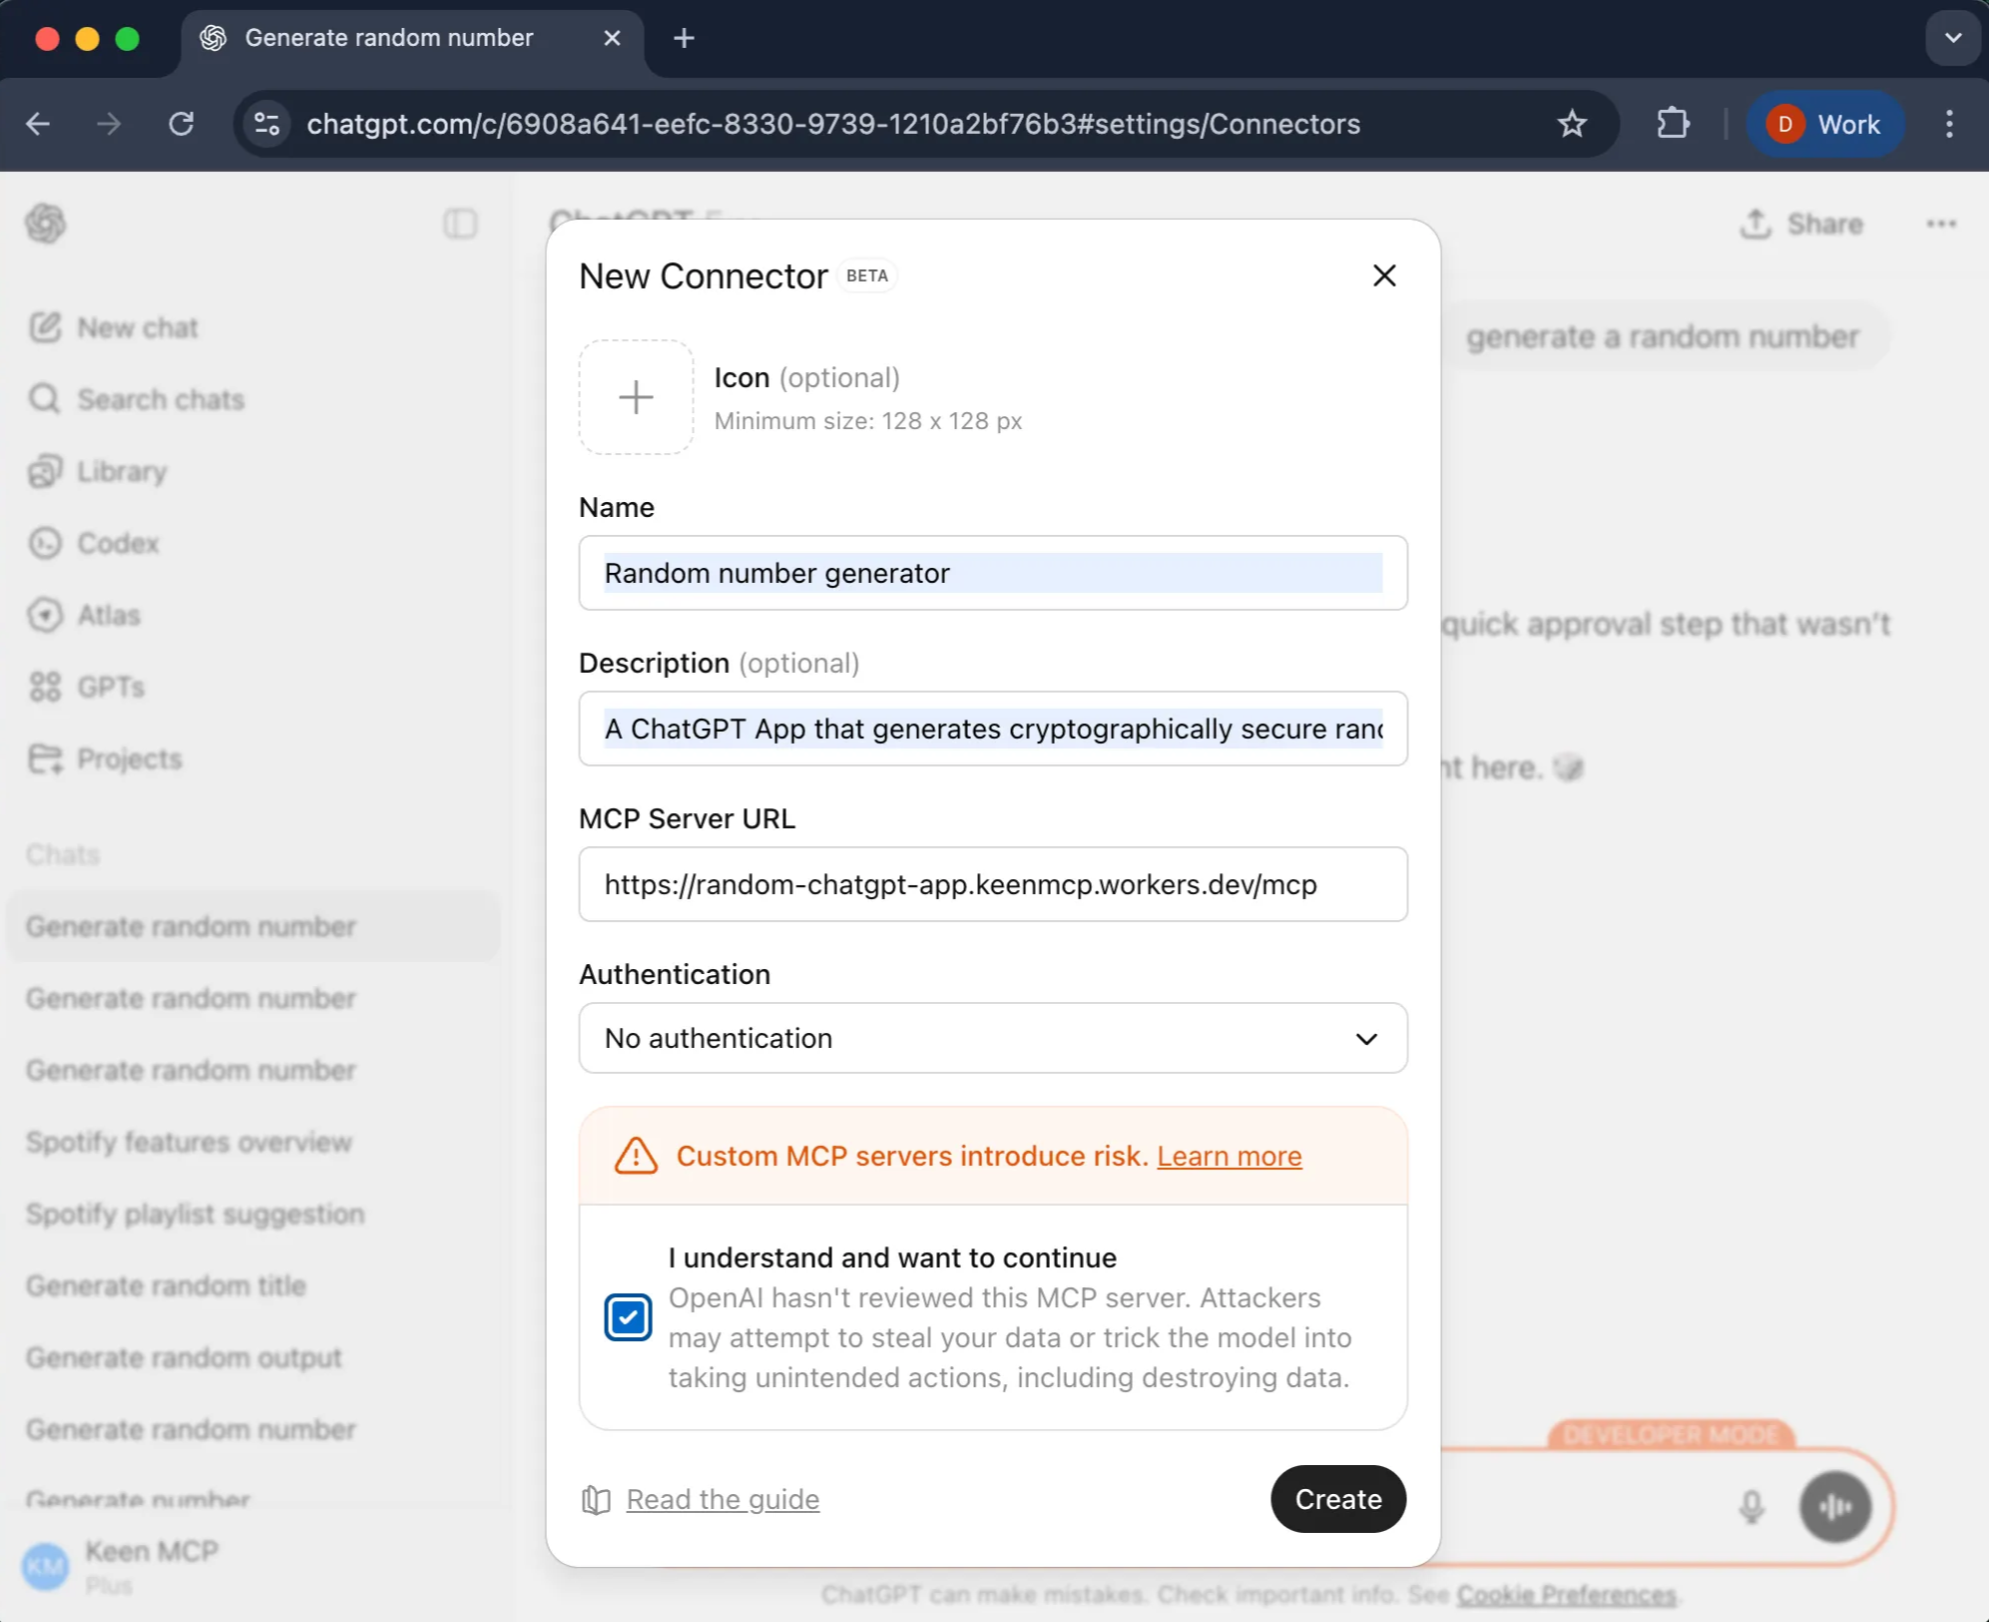Open the Chrome three-dot menu
This screenshot has height=1622, width=1989.
coord(1948,124)
